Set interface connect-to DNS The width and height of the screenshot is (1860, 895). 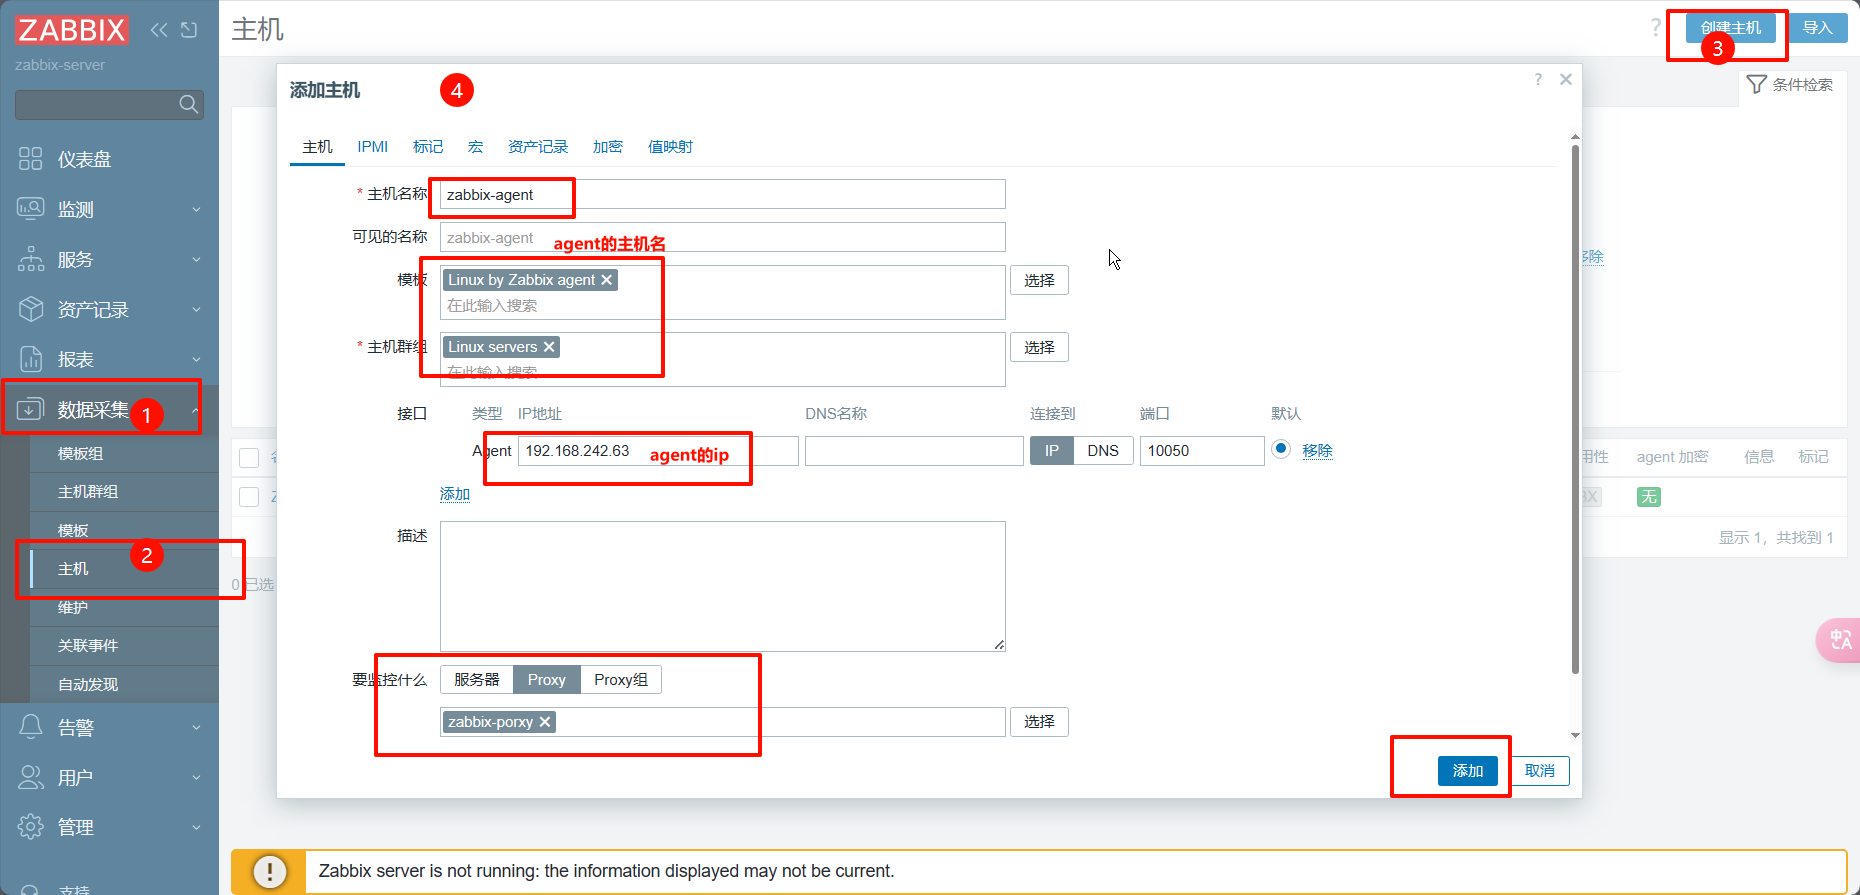pyautogui.click(x=1103, y=451)
